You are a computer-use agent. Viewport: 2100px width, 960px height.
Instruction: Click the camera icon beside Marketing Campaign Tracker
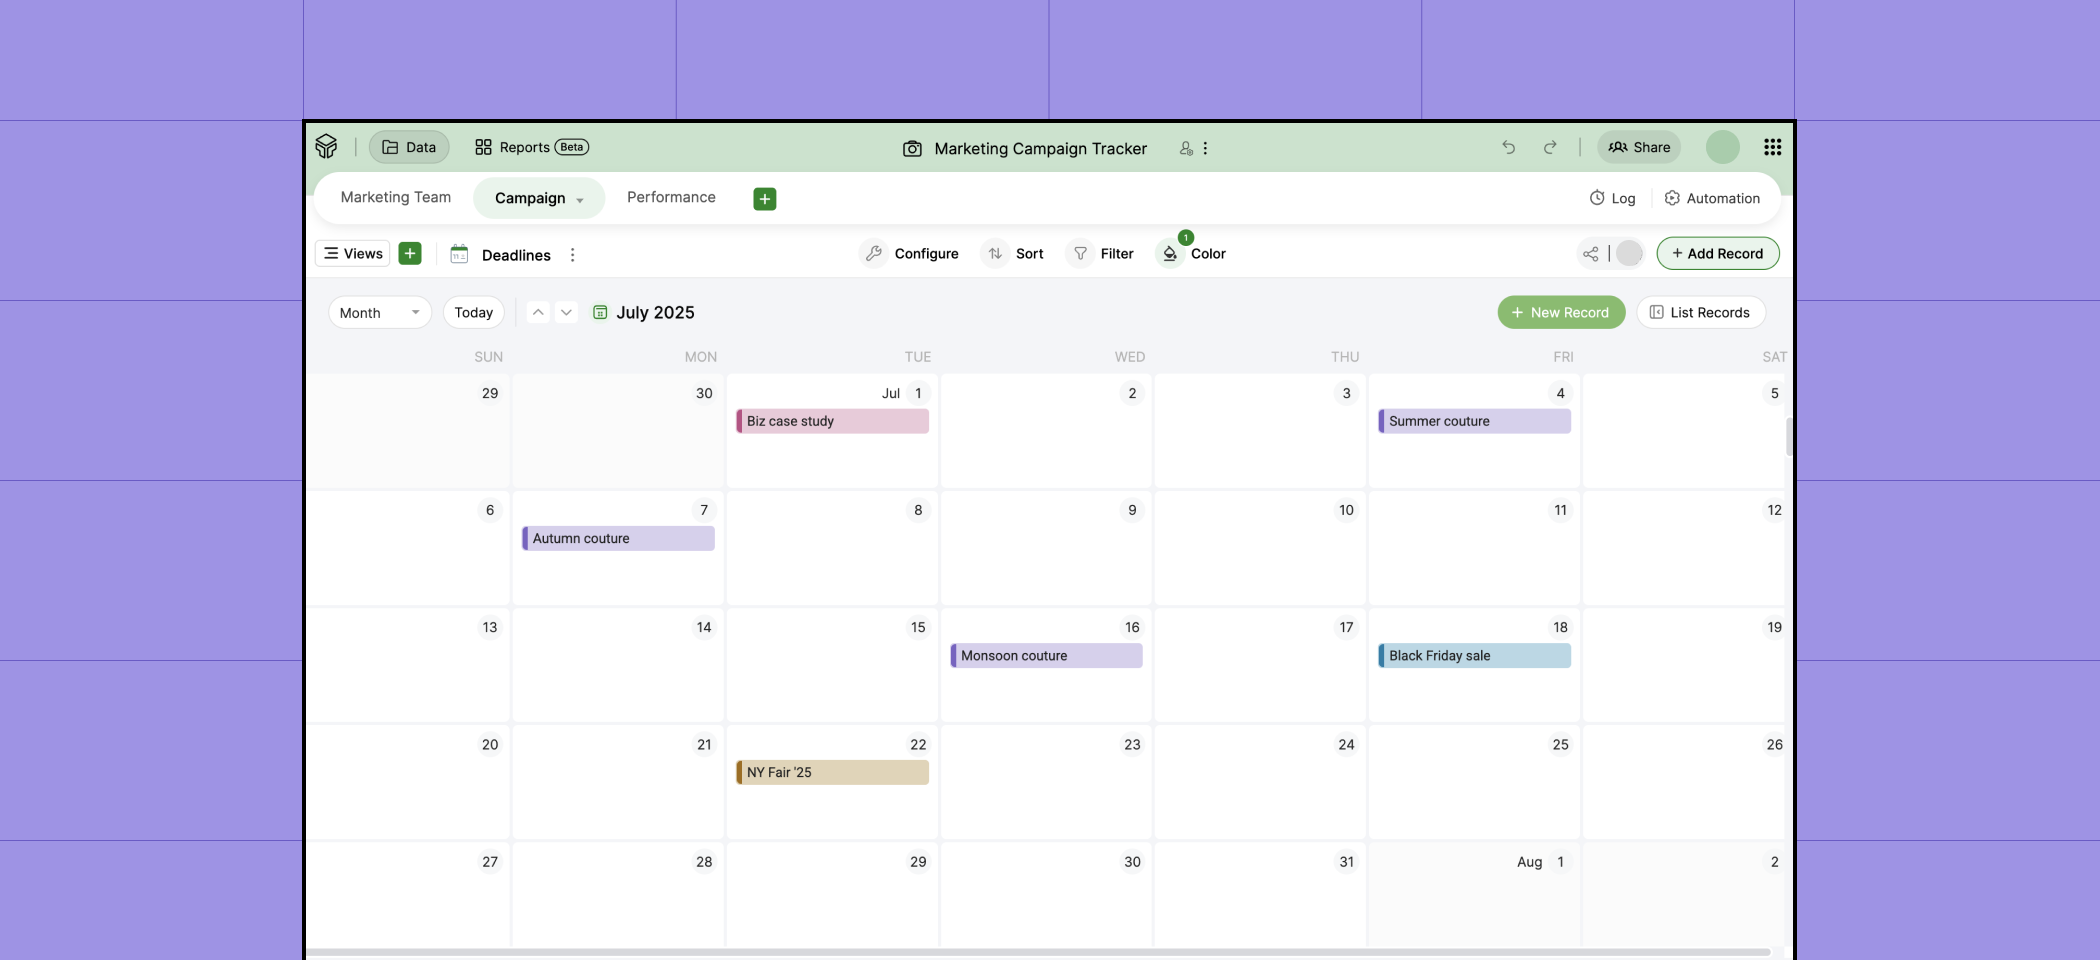(912, 148)
